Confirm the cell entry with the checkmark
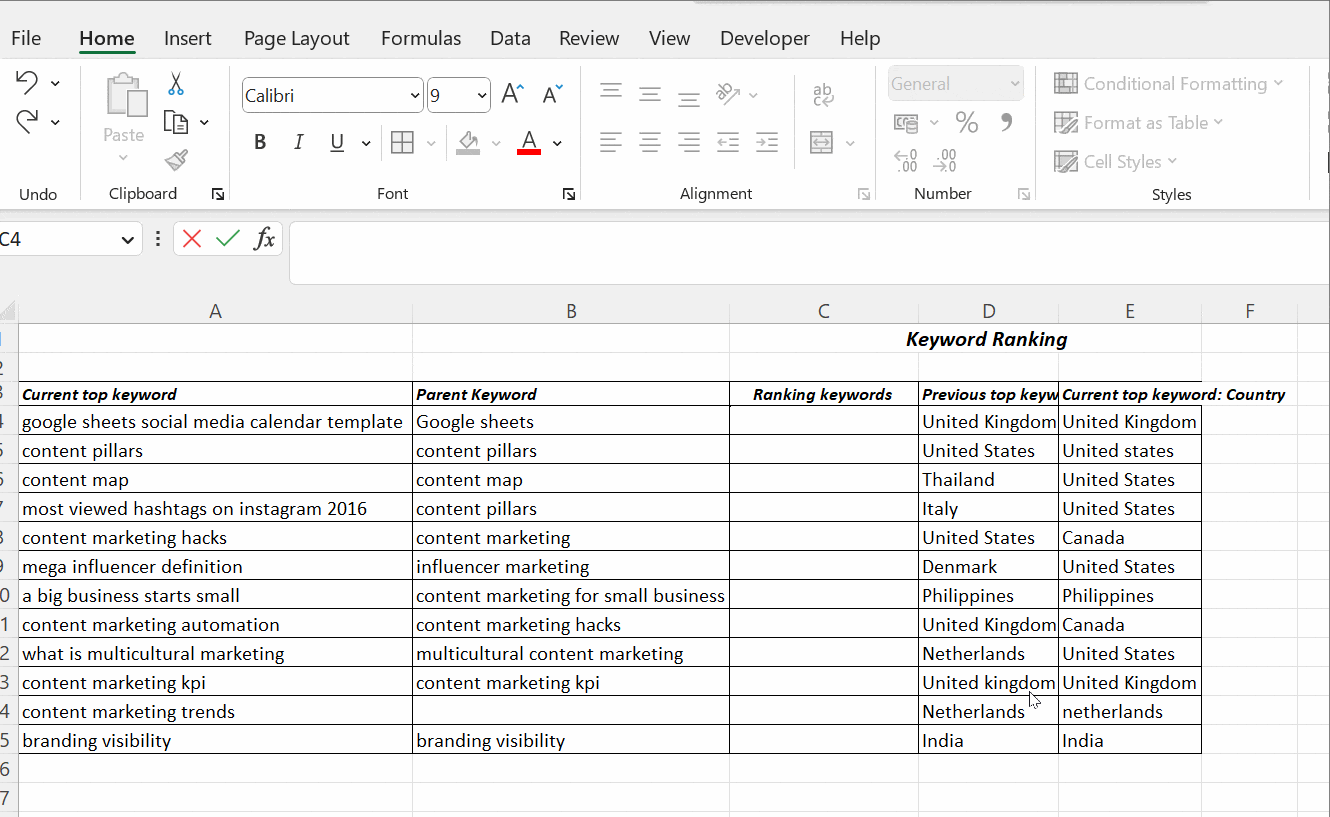The image size is (1330, 817). pyautogui.click(x=227, y=238)
